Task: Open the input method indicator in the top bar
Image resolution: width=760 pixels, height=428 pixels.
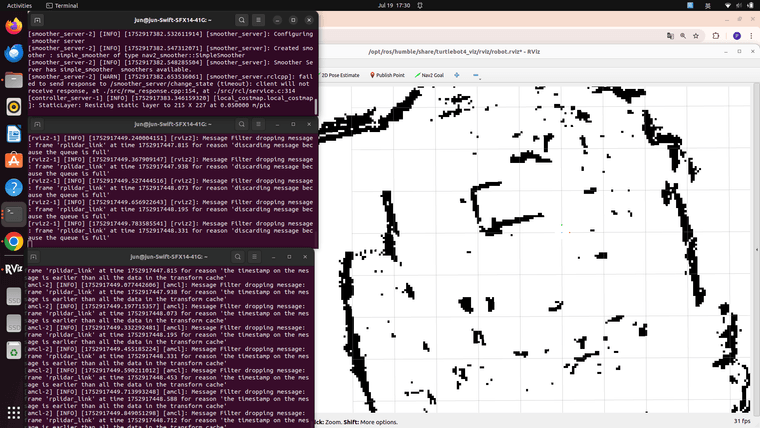Action: coord(708,5)
